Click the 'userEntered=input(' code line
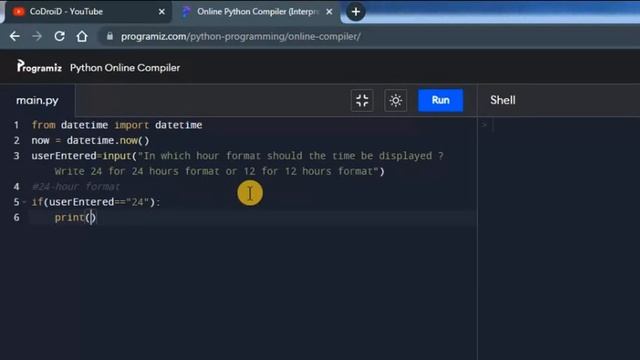Image resolution: width=640 pixels, height=360 pixels. point(238,156)
